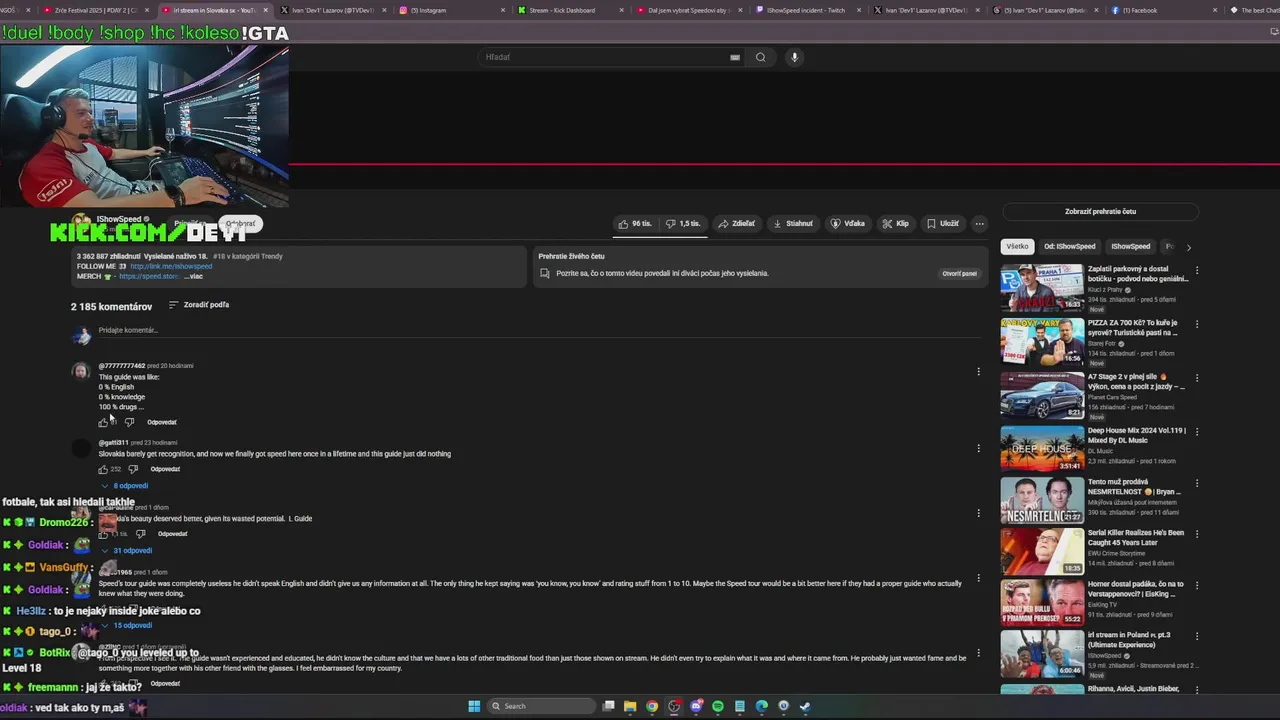Open the link.me/ishowspeed link
This screenshot has height=720, width=1280.
pos(171,266)
